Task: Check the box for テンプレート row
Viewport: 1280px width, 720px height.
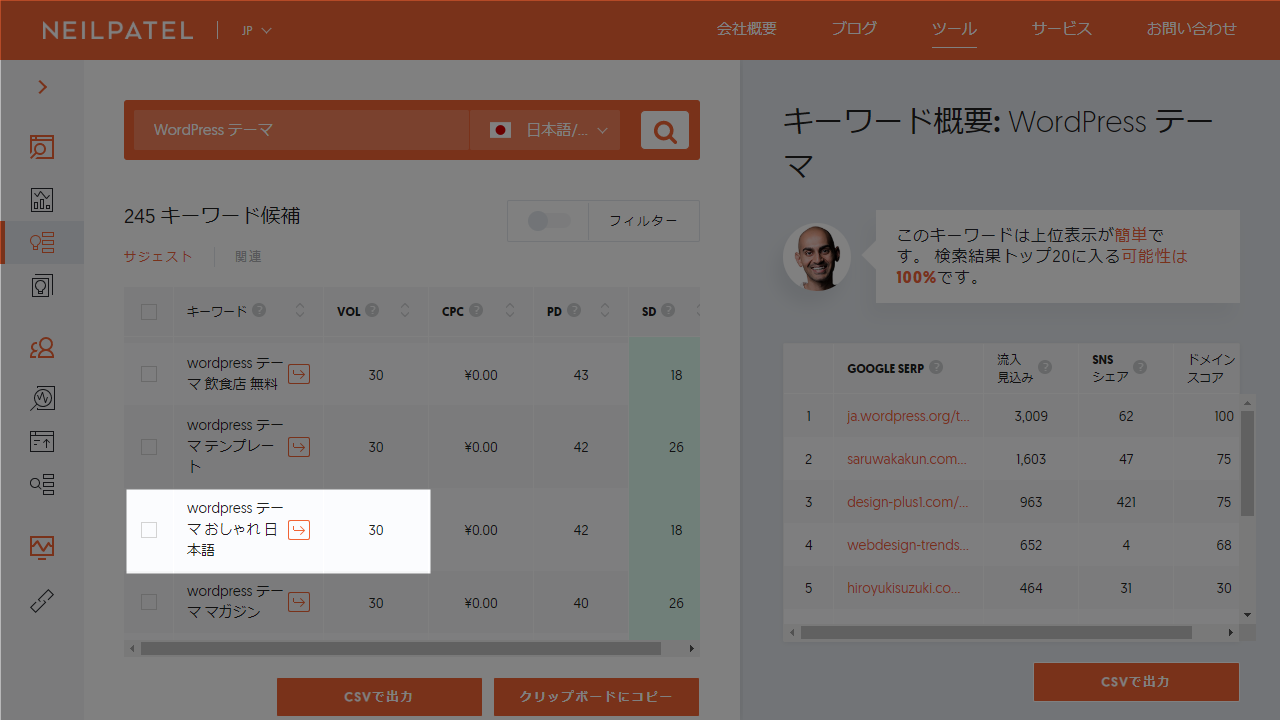Action: 149,446
